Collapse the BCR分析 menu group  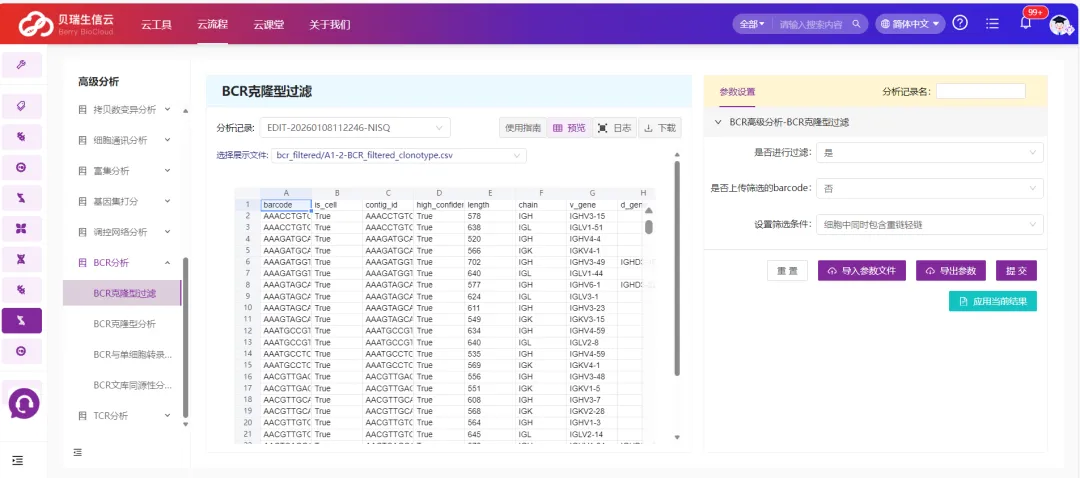[x=124, y=262]
